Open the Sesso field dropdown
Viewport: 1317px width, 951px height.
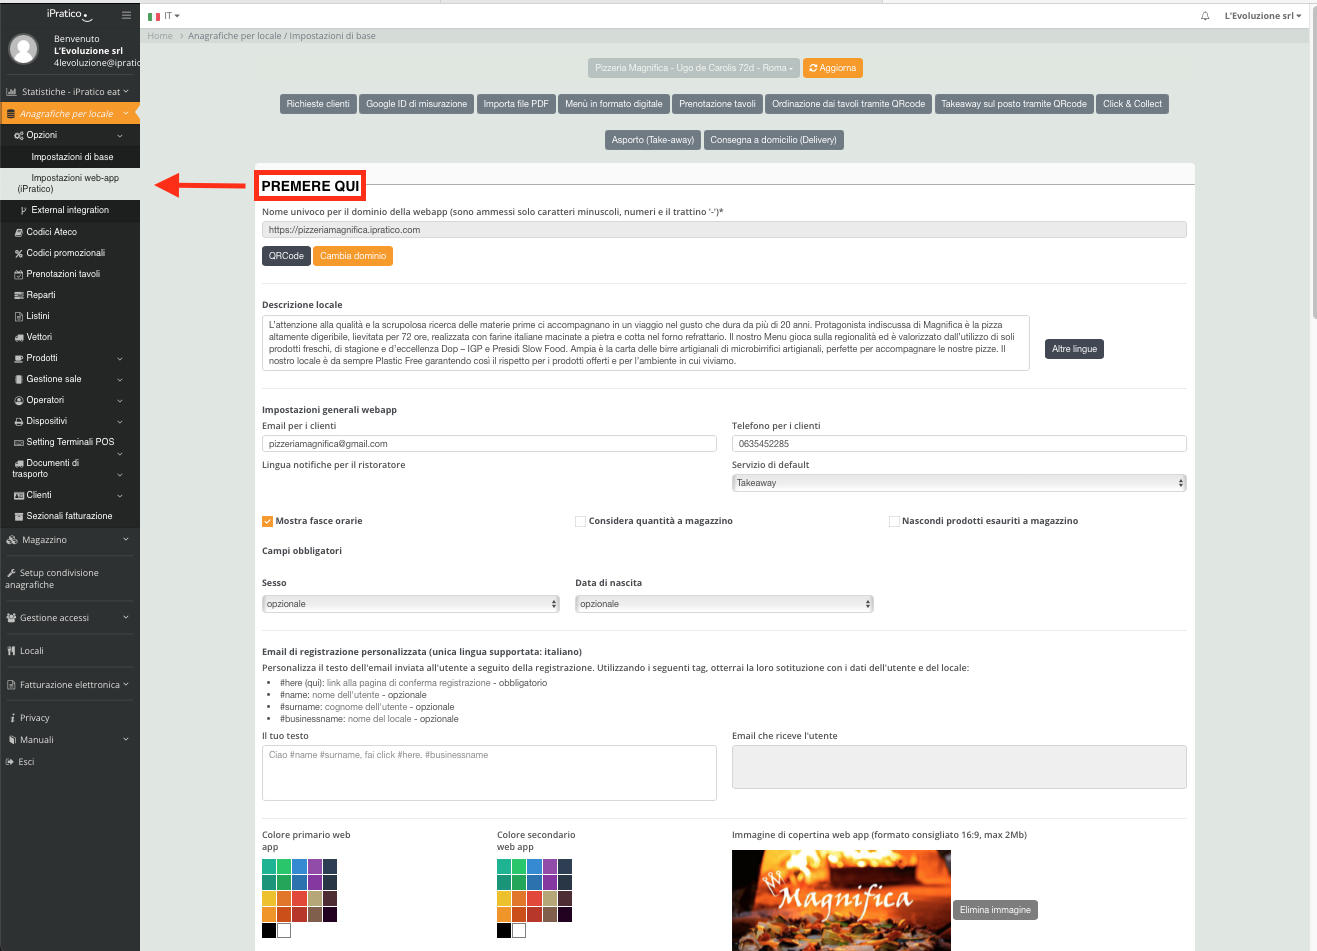tap(411, 604)
